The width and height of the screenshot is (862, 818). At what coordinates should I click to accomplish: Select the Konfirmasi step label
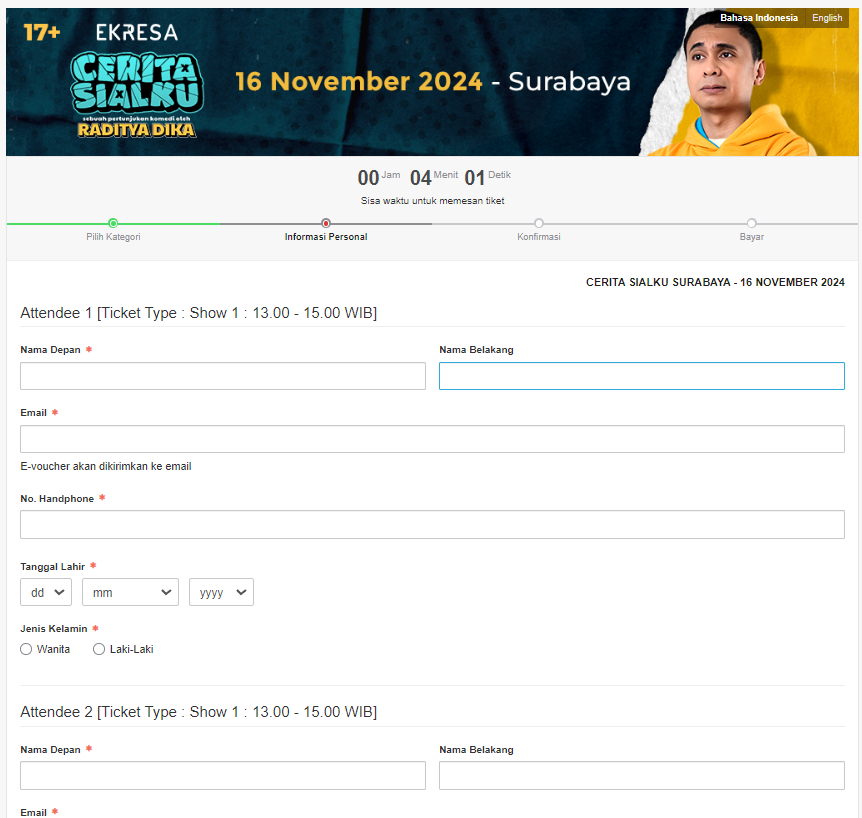(539, 237)
